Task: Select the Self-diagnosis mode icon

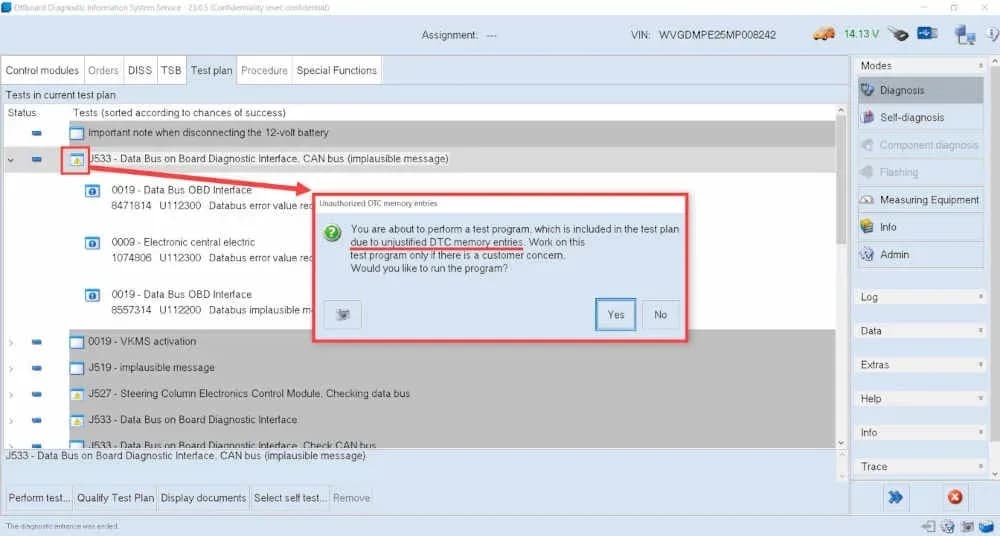Action: (x=867, y=117)
